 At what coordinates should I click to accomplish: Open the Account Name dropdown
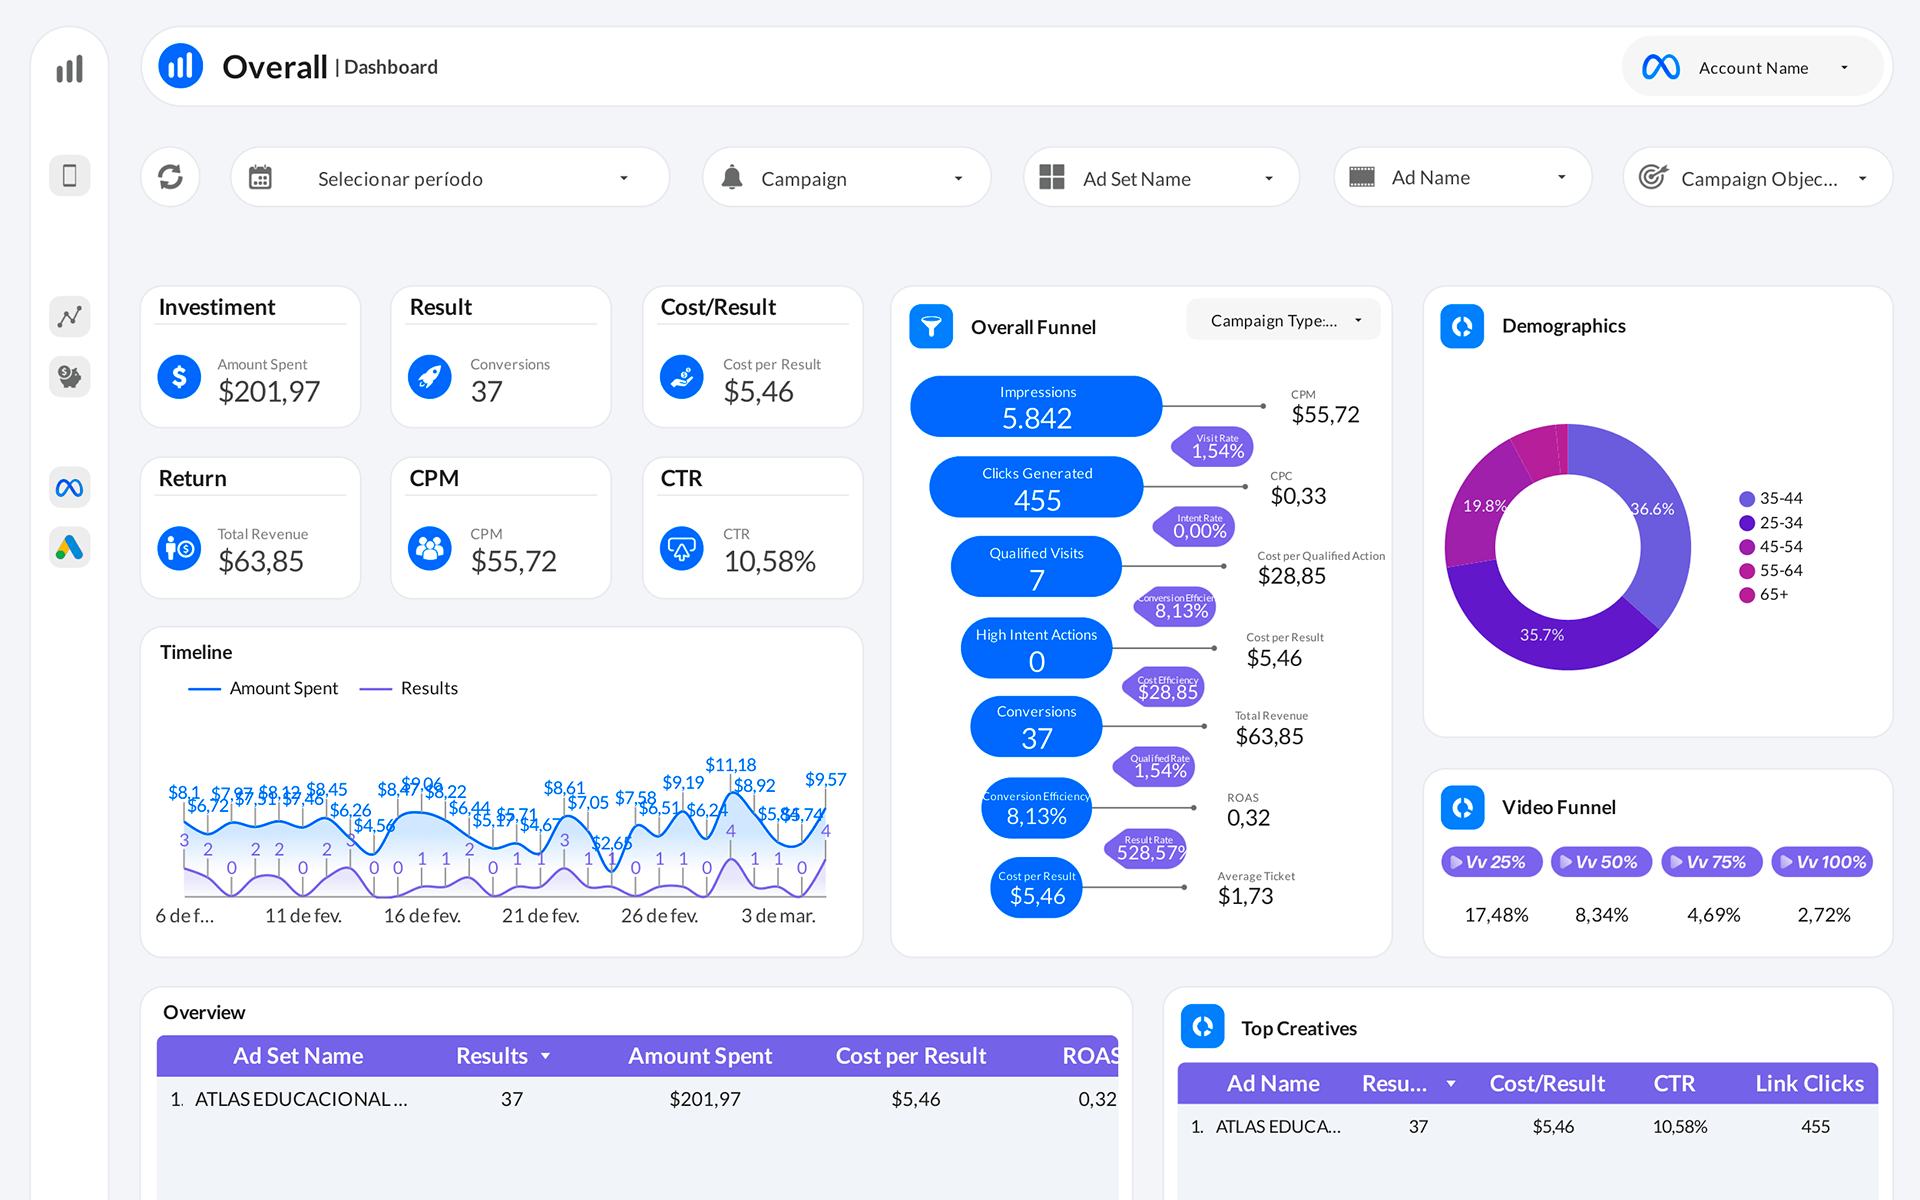1754,68
